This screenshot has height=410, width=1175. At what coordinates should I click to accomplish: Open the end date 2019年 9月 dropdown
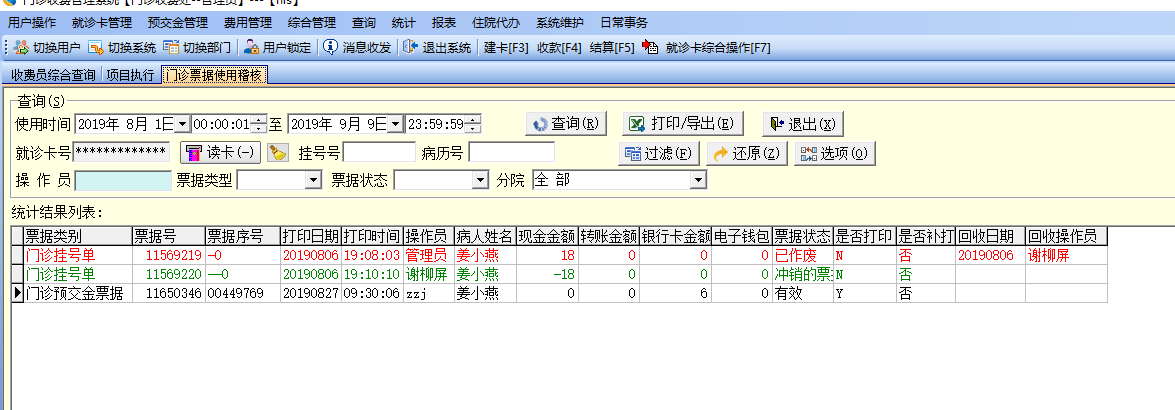[x=396, y=124]
